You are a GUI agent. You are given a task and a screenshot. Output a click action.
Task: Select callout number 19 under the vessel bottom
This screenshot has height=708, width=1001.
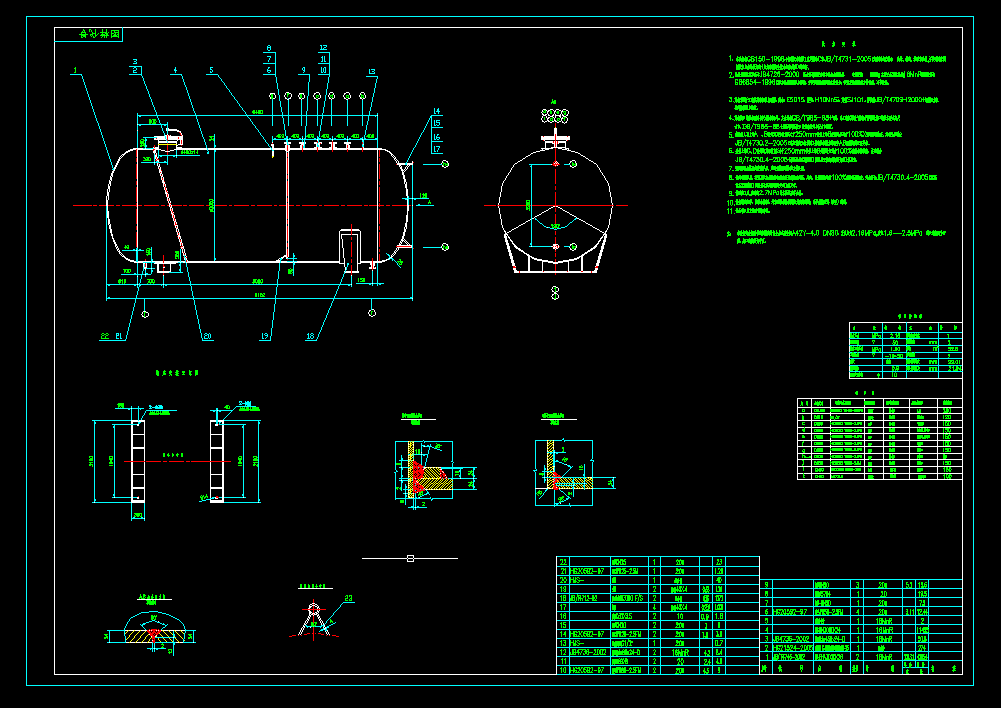click(x=266, y=336)
